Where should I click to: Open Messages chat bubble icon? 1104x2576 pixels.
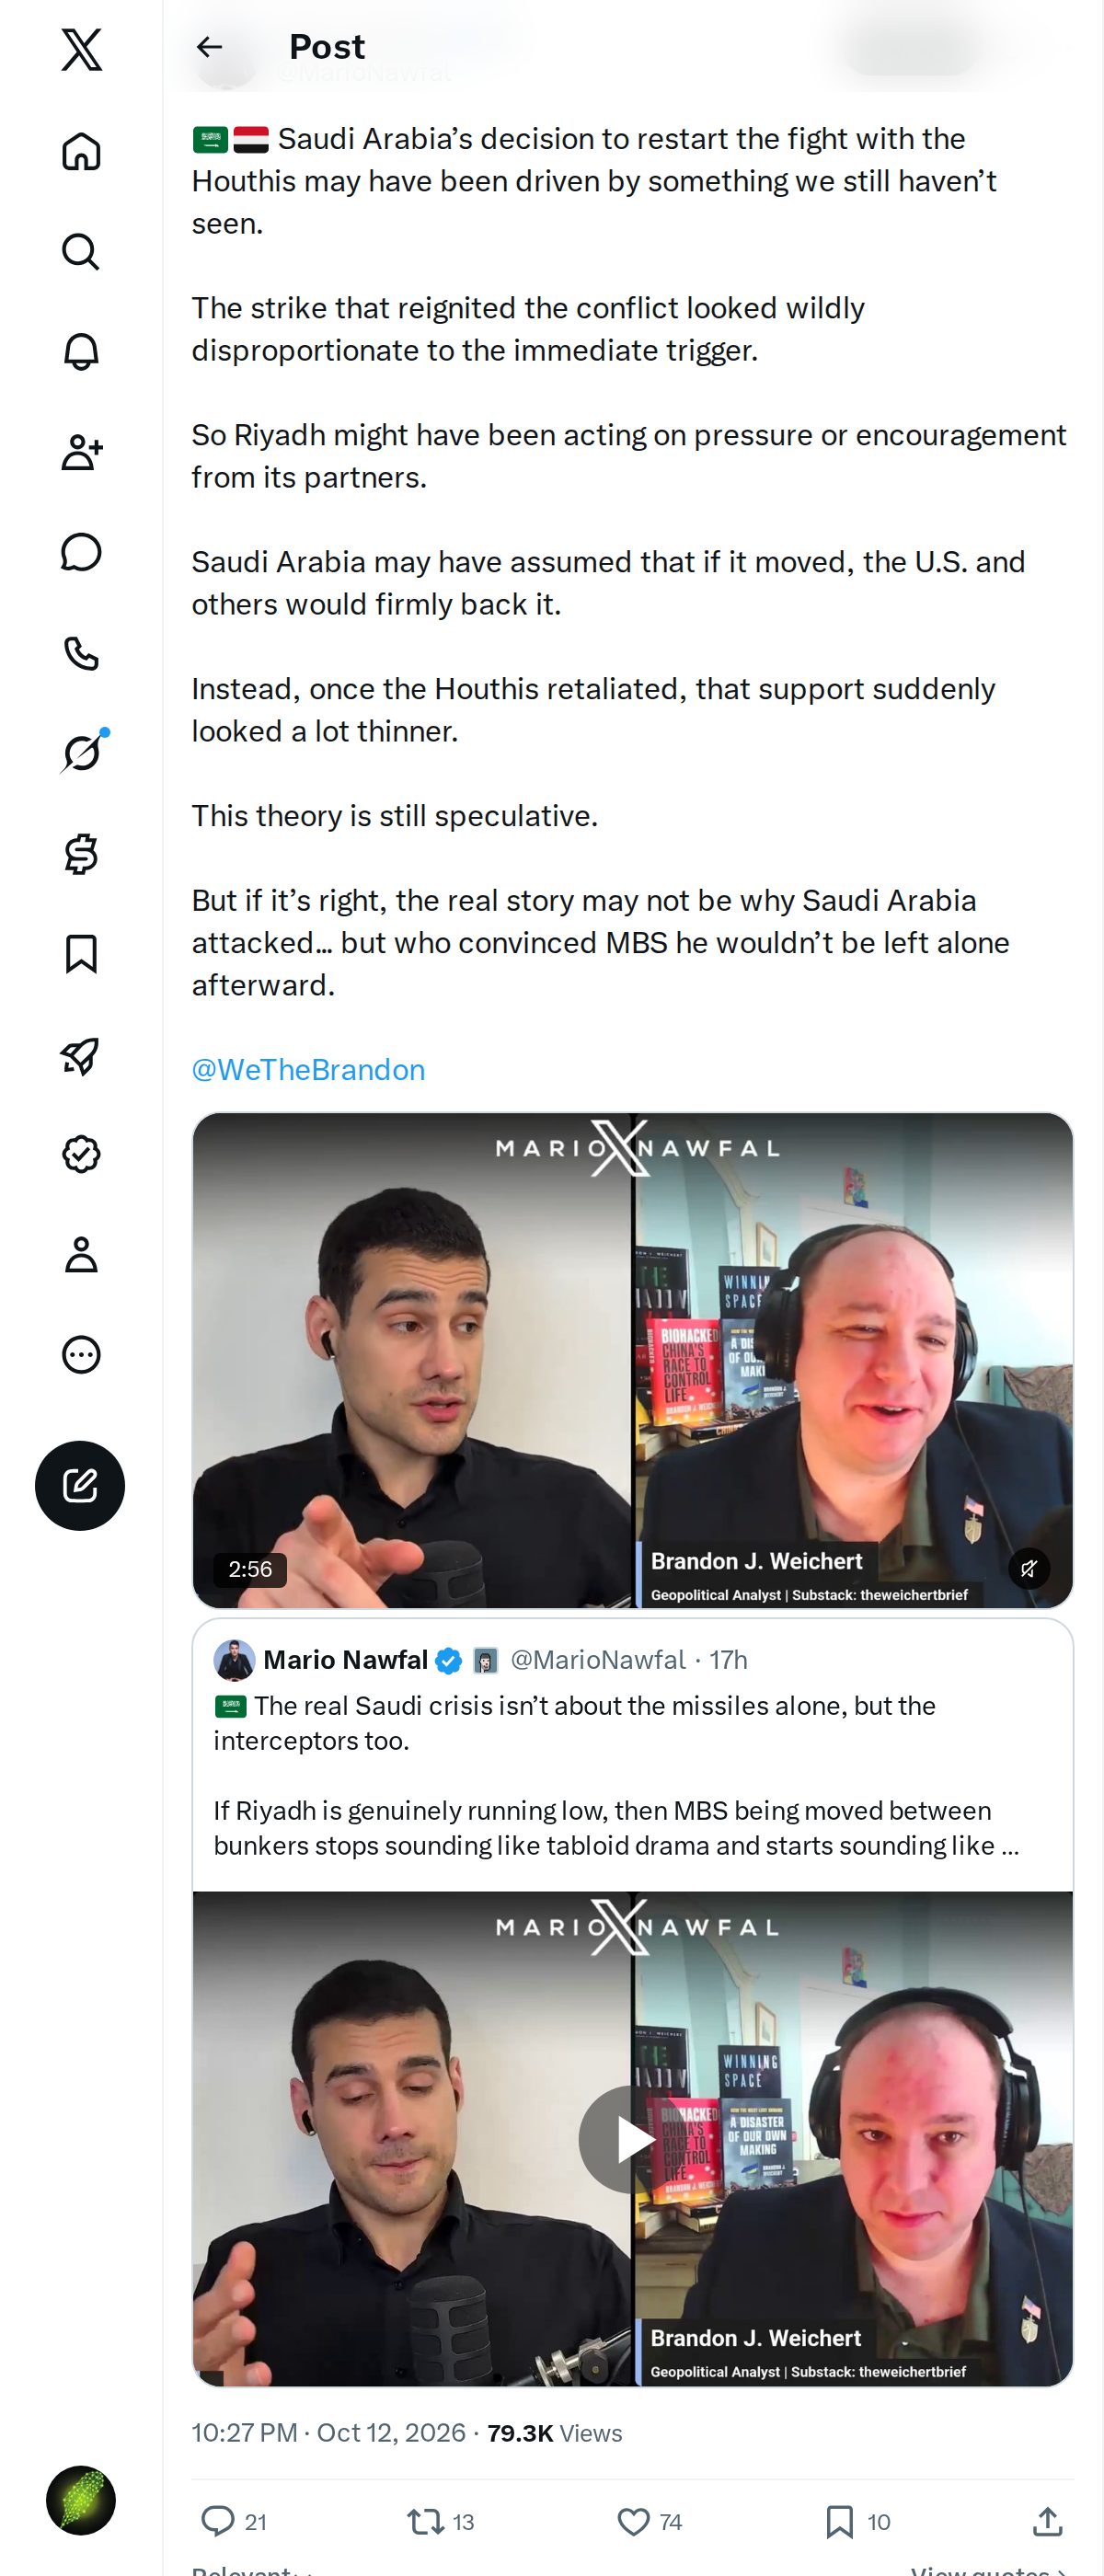pos(81,552)
